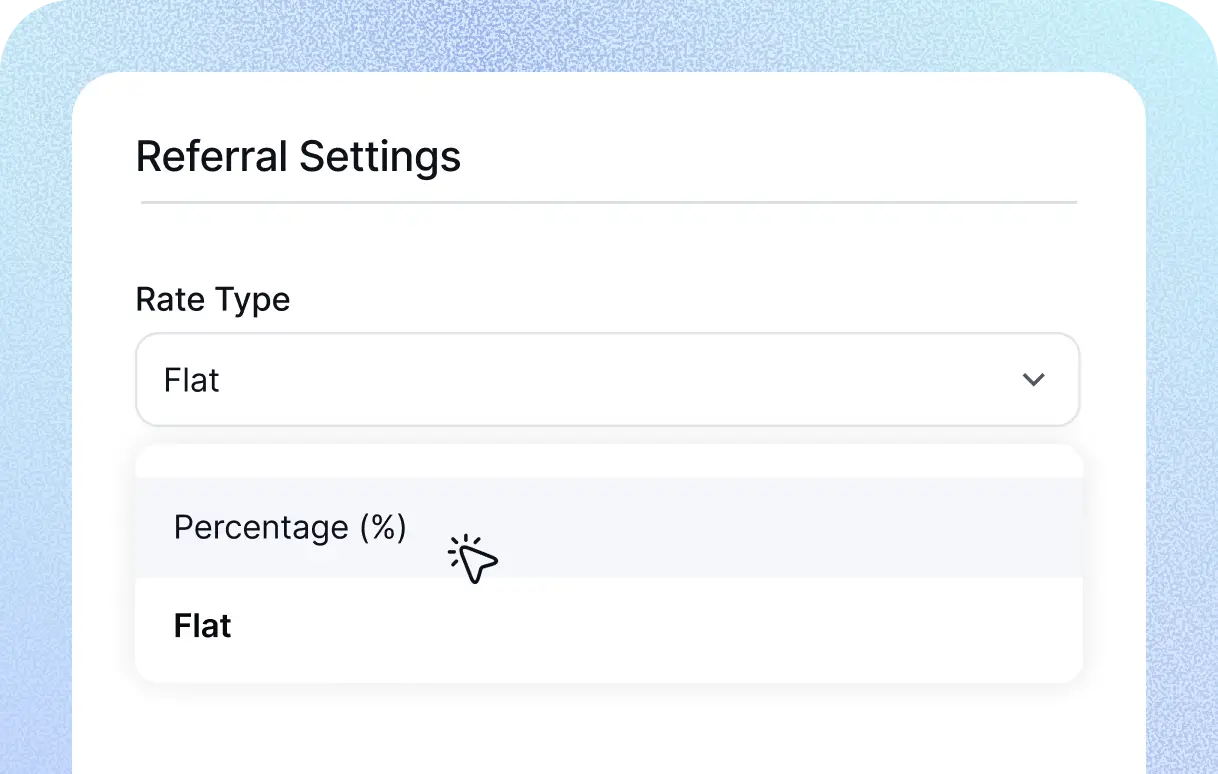The height and width of the screenshot is (774, 1218).
Task: Open the Rate Type combo box
Action: tap(607, 380)
